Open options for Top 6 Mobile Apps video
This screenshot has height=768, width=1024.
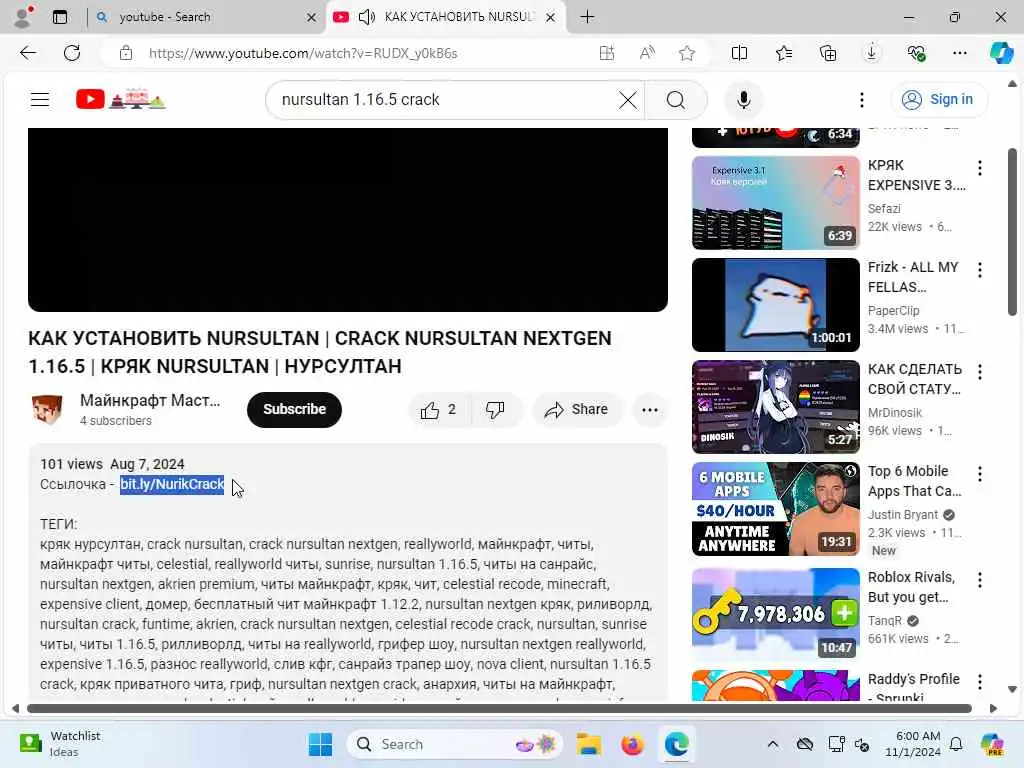coord(980,474)
